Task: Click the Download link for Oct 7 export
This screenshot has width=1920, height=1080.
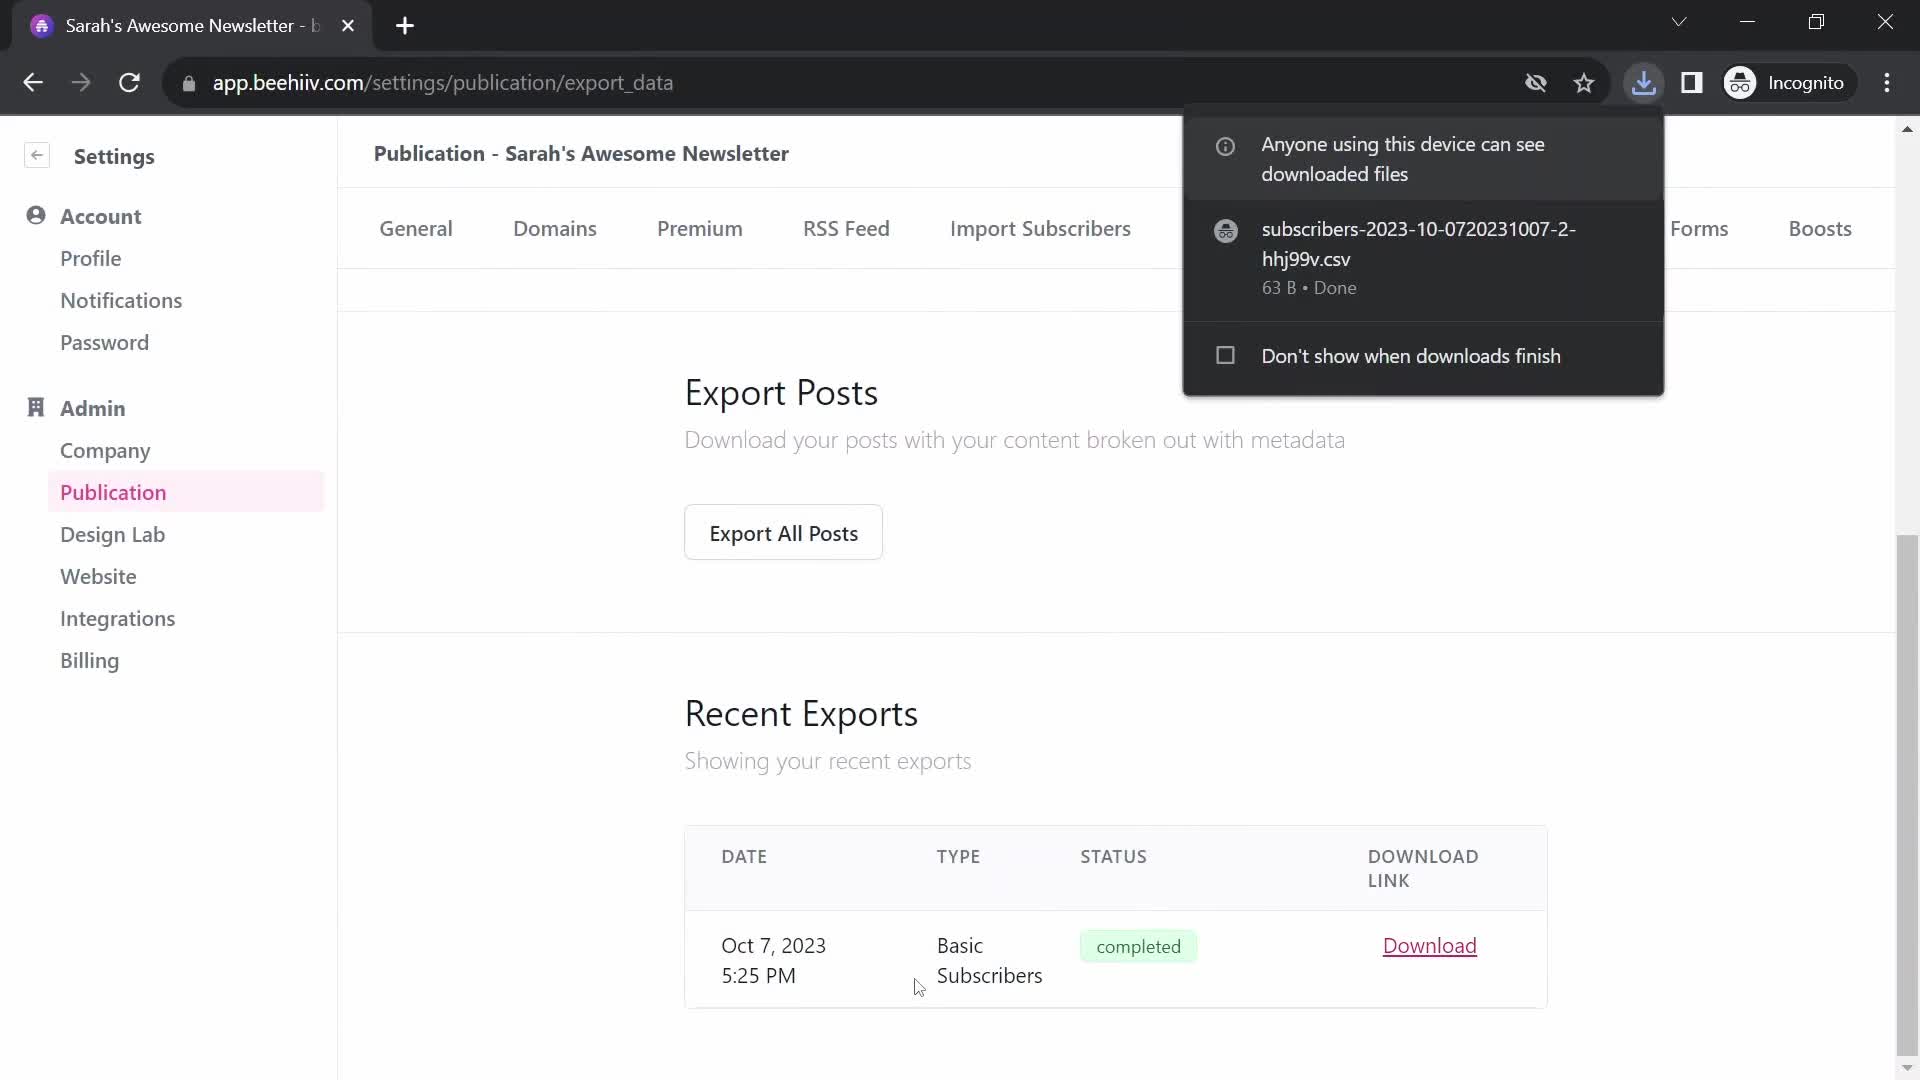Action: tap(1429, 947)
